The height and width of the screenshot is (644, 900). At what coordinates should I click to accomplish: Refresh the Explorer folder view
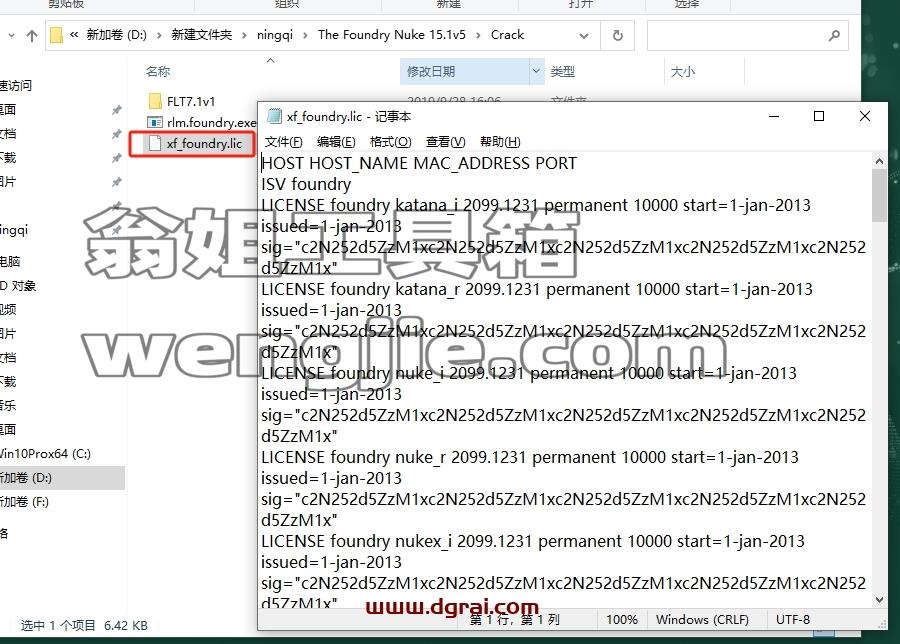(x=618, y=36)
